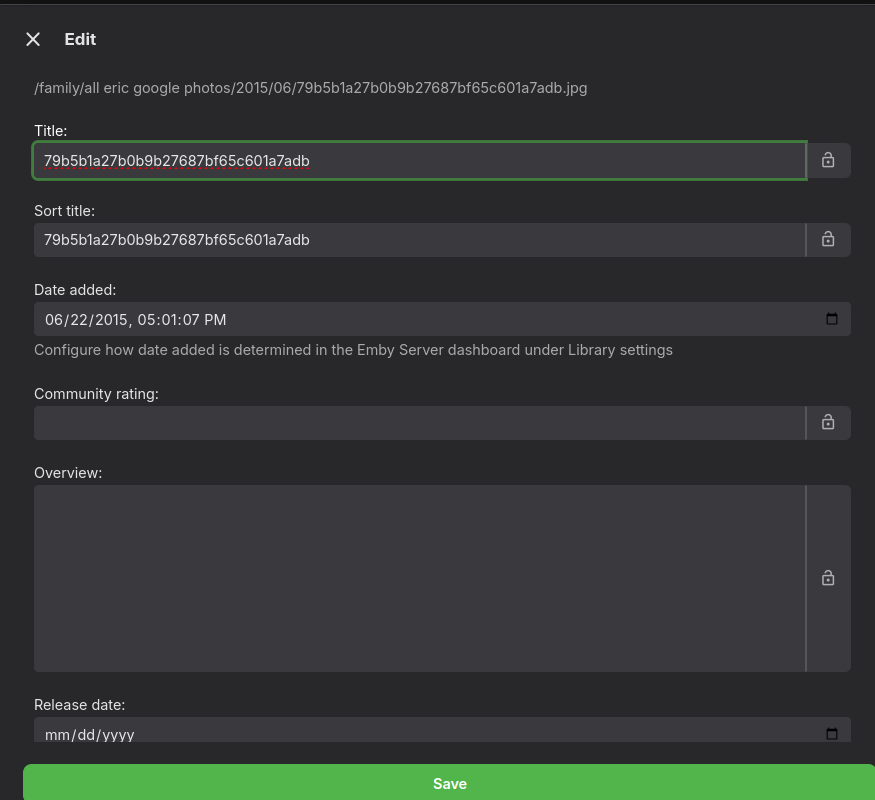Lock the Sort title field
This screenshot has height=800, width=875.
point(828,240)
